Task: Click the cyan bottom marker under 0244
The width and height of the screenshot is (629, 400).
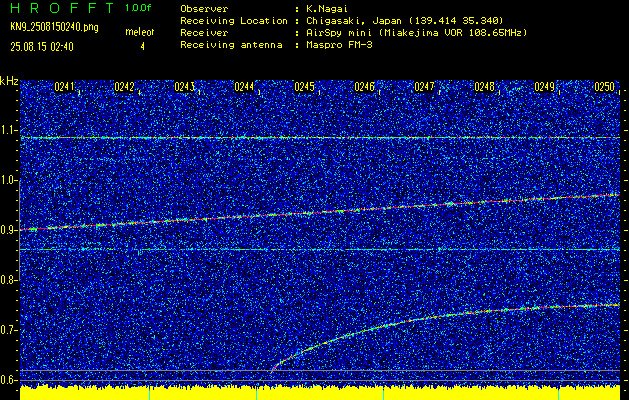Action: (257, 394)
